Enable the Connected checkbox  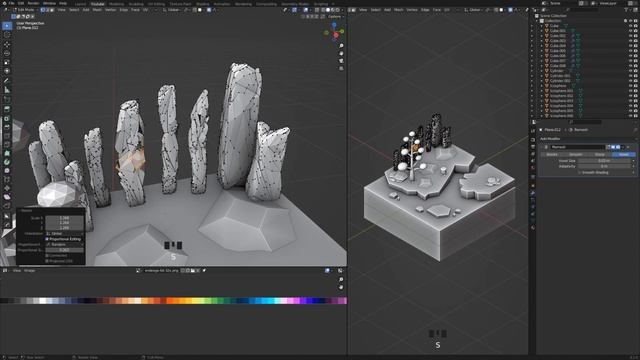47,256
